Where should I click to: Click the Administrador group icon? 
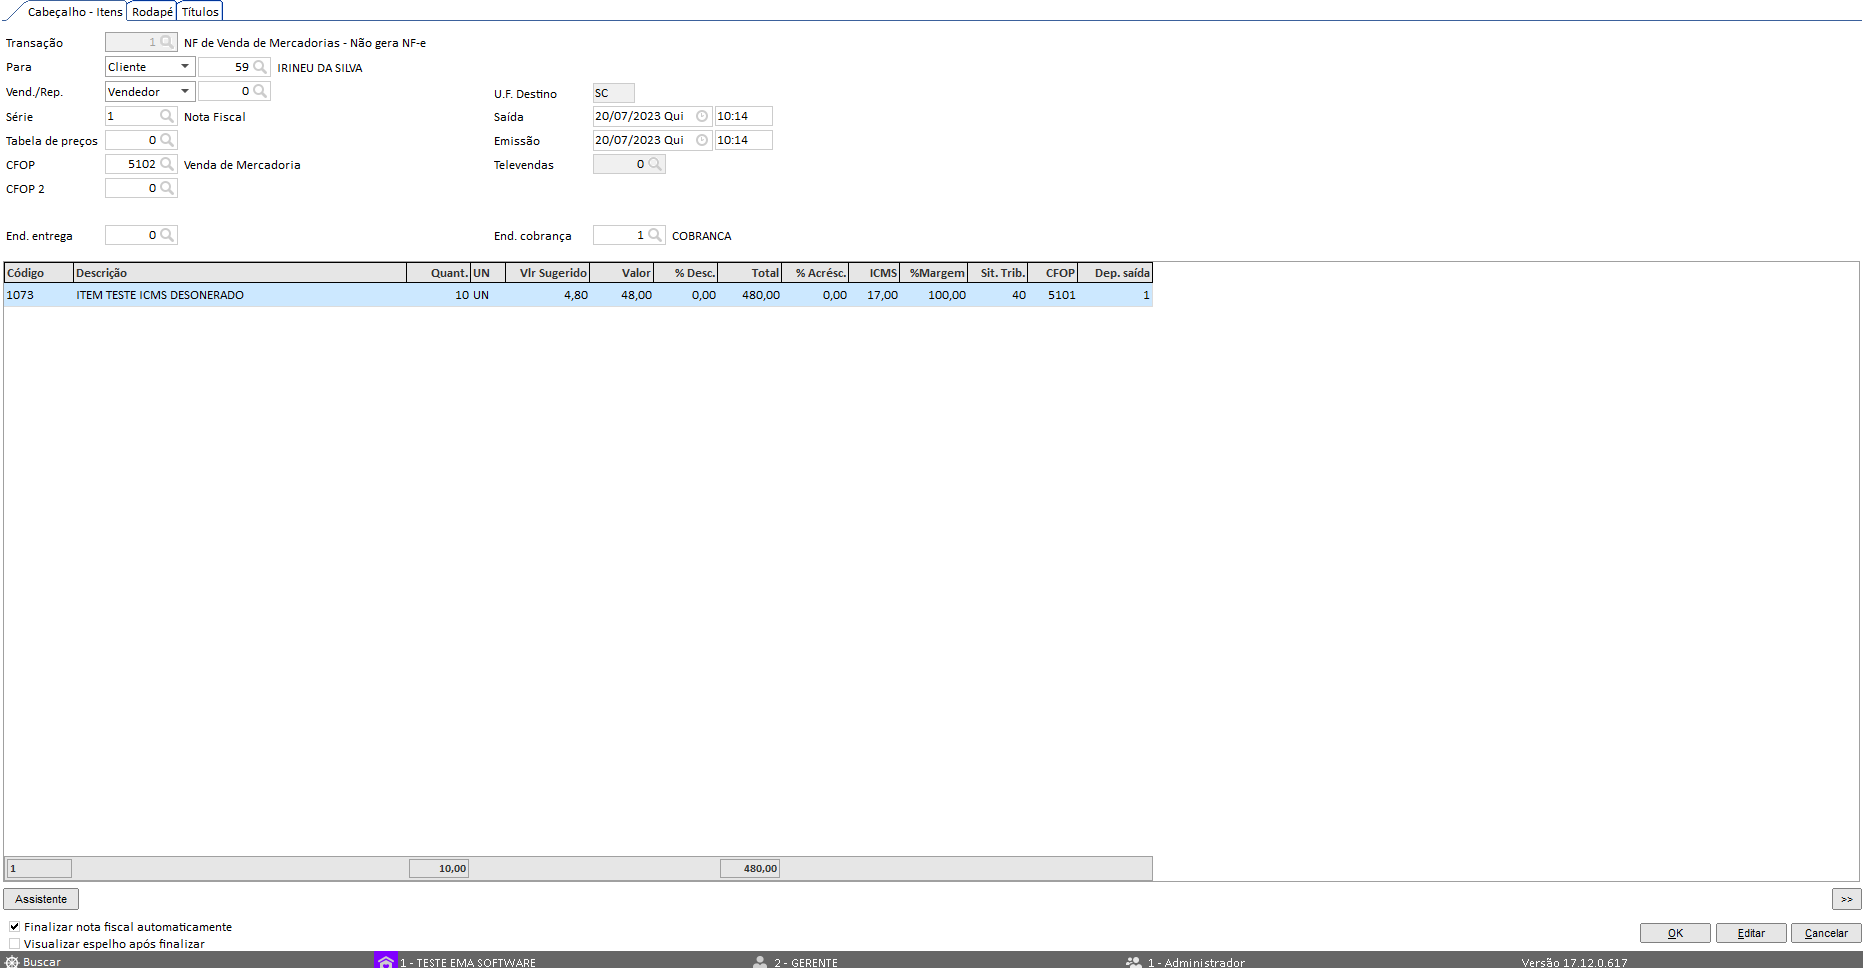1134,962
